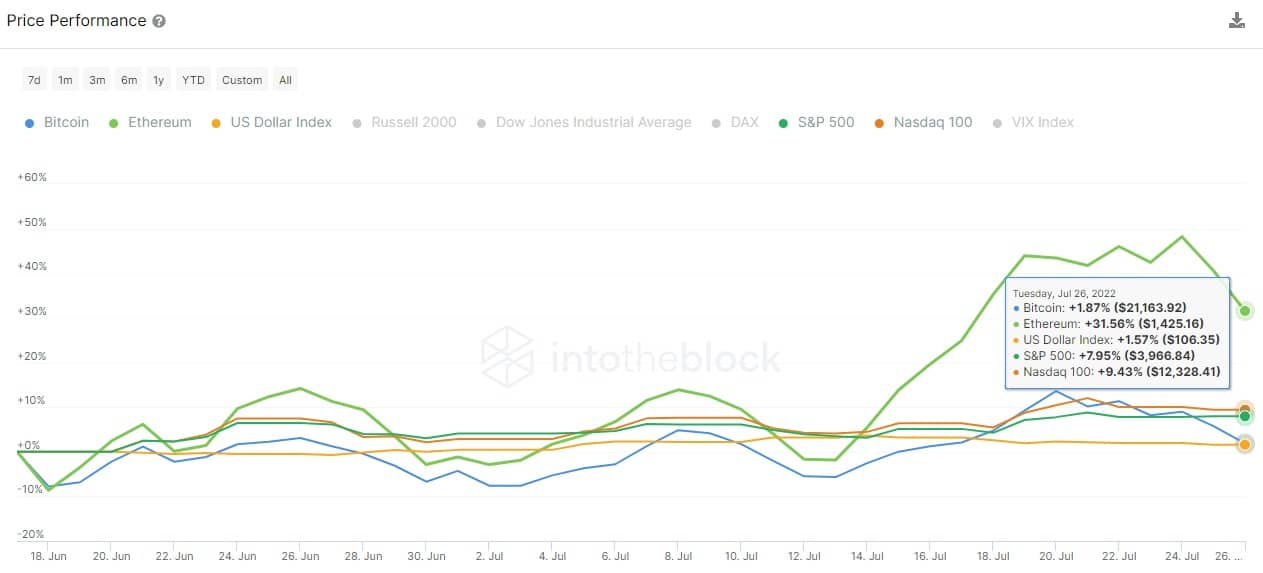
Task: Show All time range data
Action: (285, 80)
